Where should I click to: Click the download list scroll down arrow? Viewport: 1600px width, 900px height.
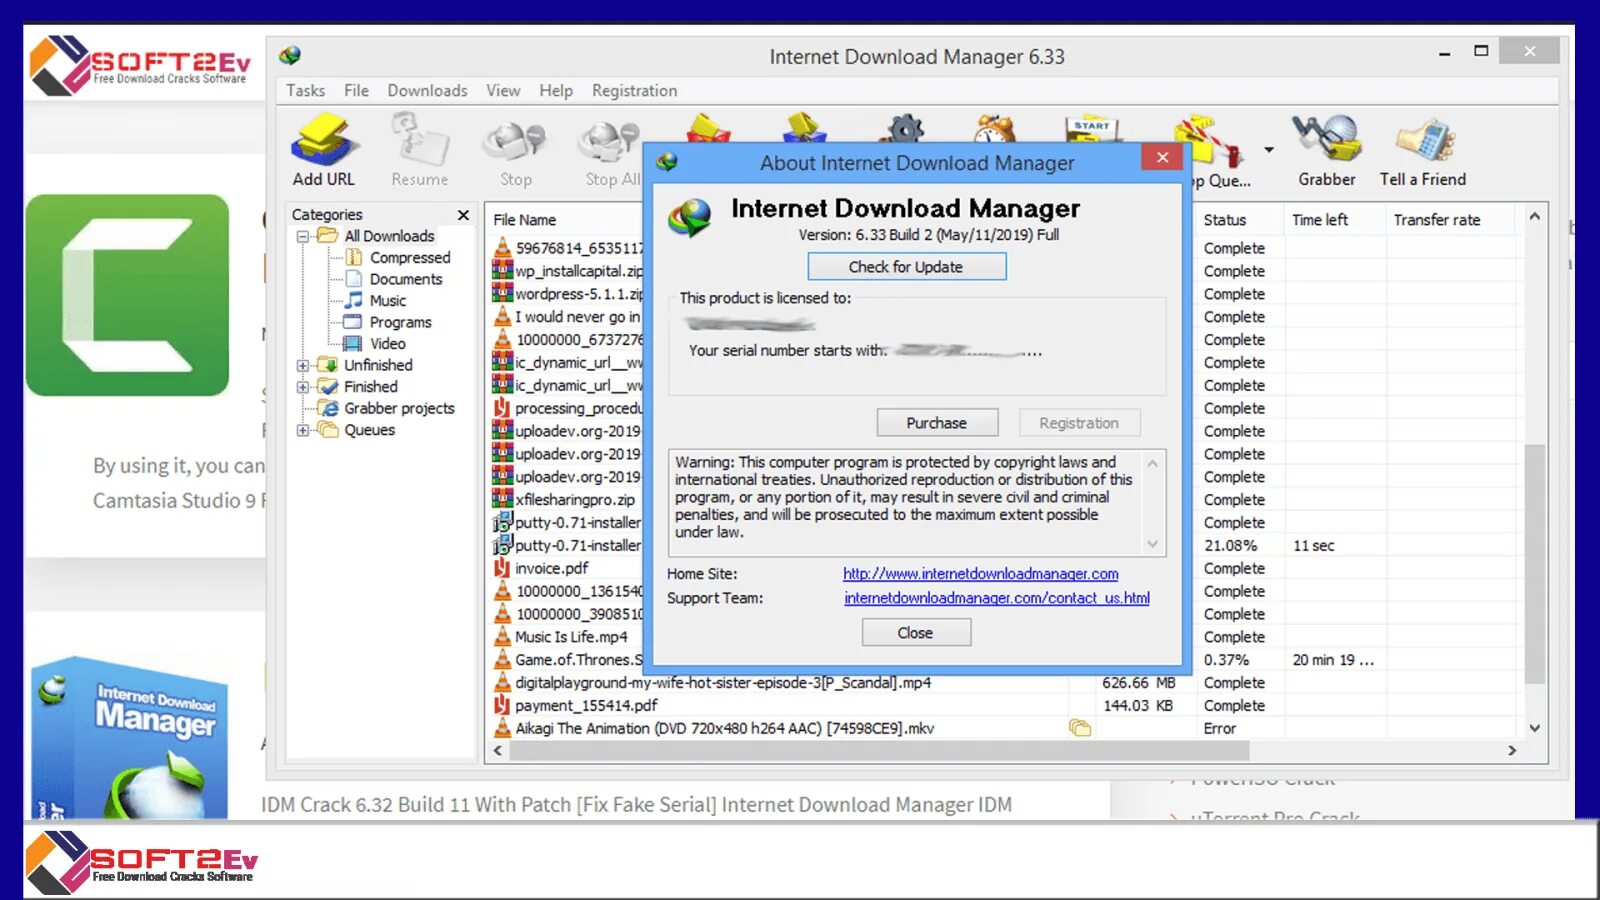(x=1535, y=728)
